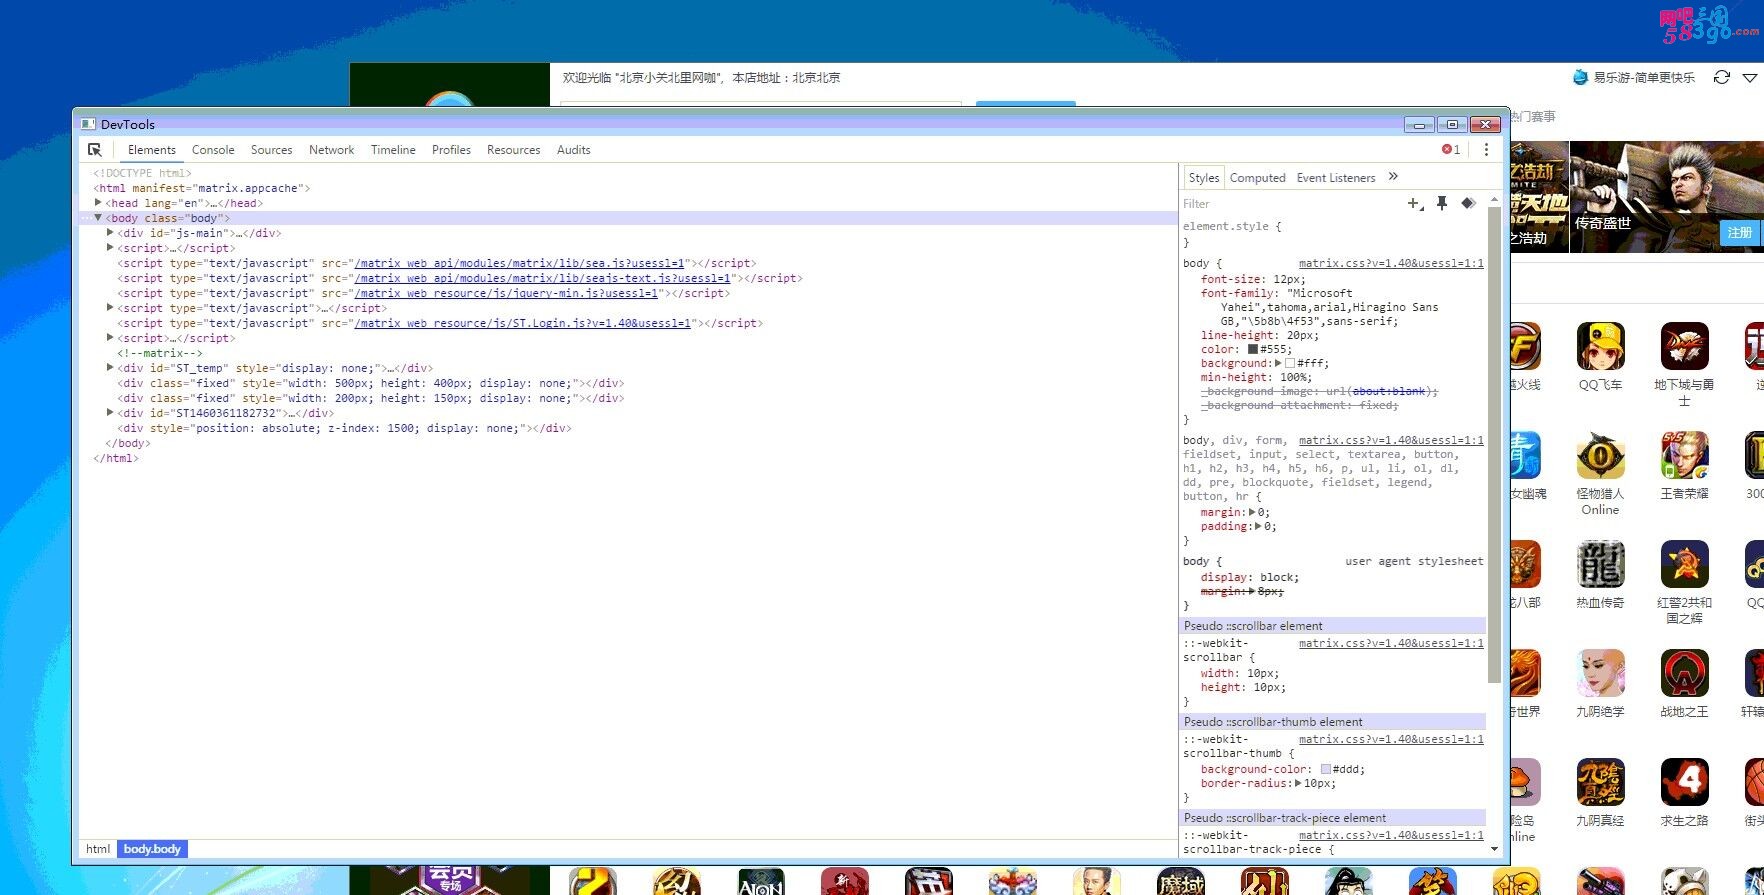Image resolution: width=1764 pixels, height=895 pixels.
Task: Click the Styles Filter input field
Action: [x=1290, y=204]
